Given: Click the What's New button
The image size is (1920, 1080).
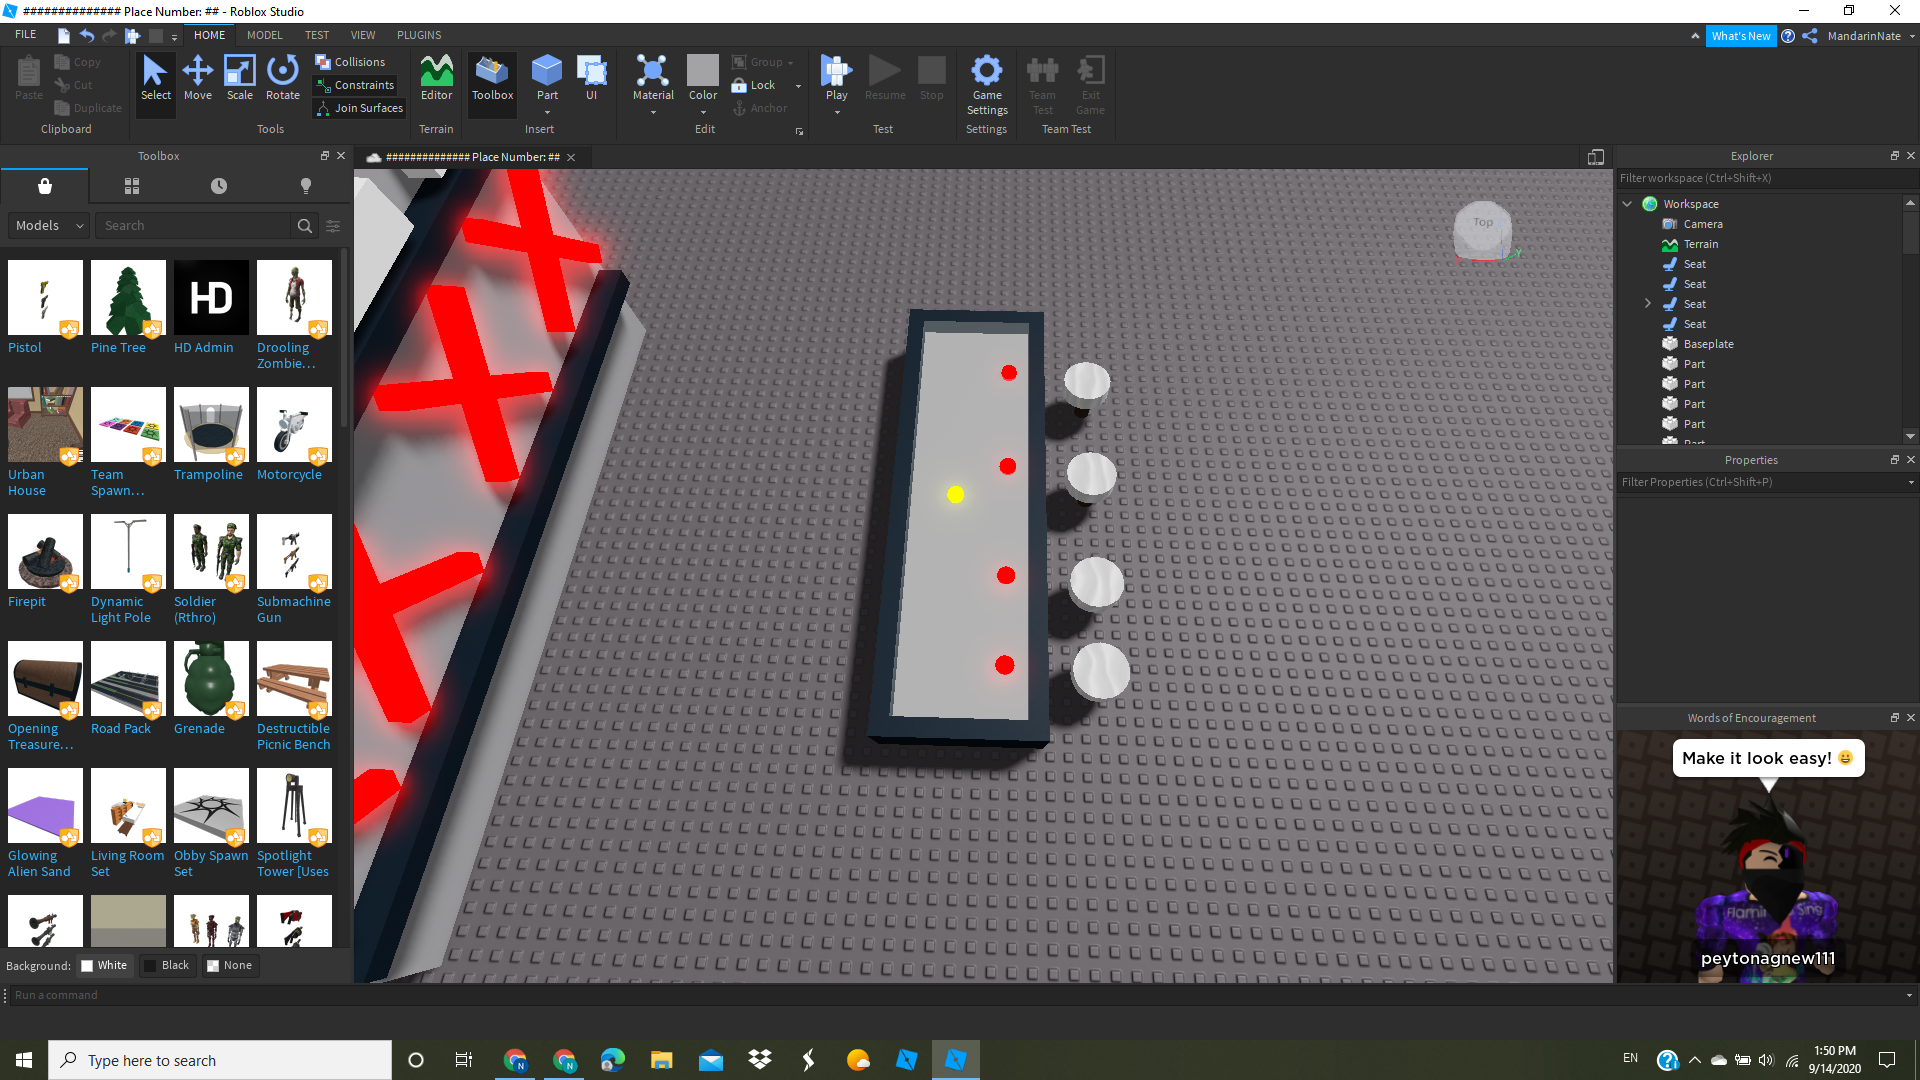Looking at the screenshot, I should [1740, 36].
